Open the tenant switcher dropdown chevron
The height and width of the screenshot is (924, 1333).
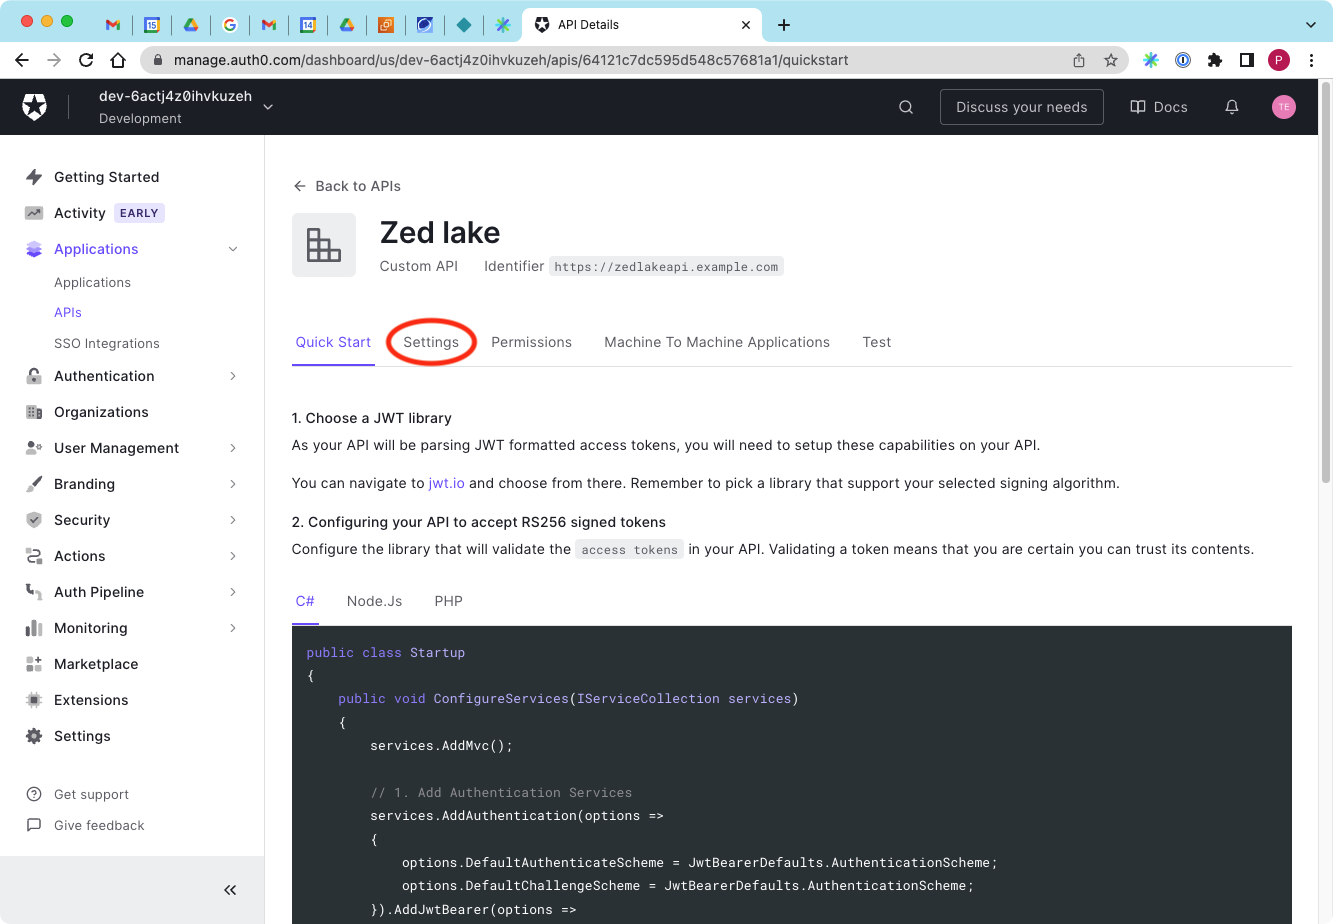coord(268,107)
